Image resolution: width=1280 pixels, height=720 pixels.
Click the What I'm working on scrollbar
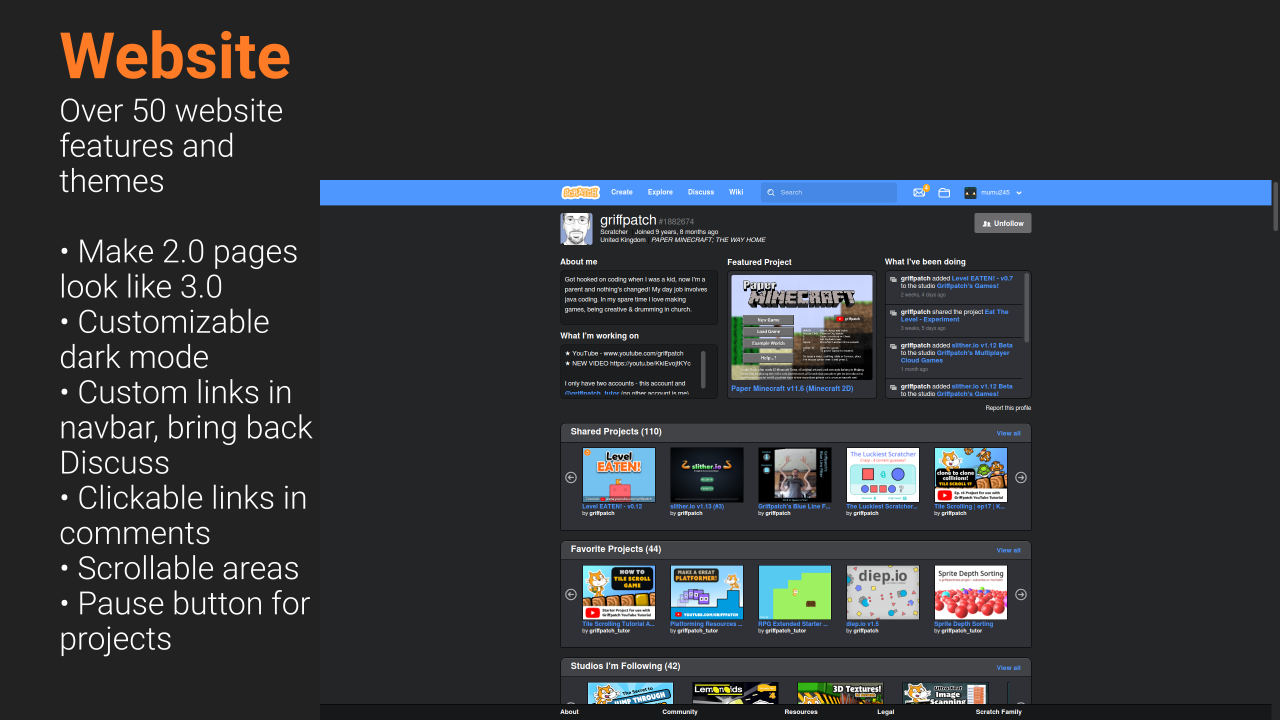[703, 368]
